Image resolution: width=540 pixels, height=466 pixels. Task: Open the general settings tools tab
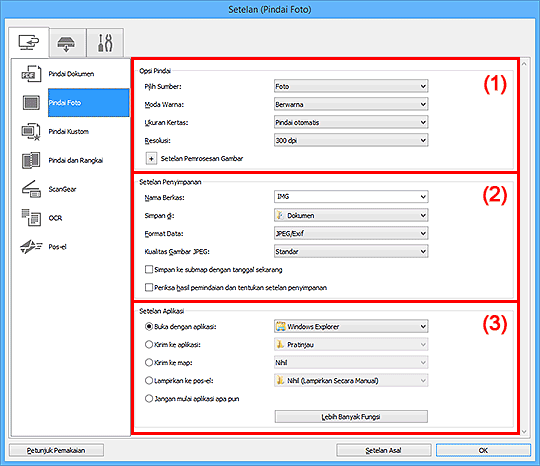click(105, 43)
